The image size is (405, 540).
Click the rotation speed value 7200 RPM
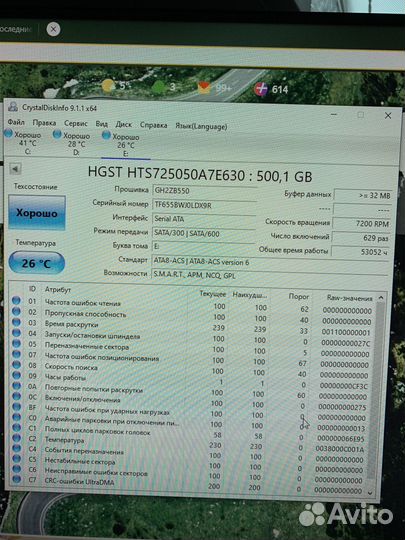tap(362, 224)
